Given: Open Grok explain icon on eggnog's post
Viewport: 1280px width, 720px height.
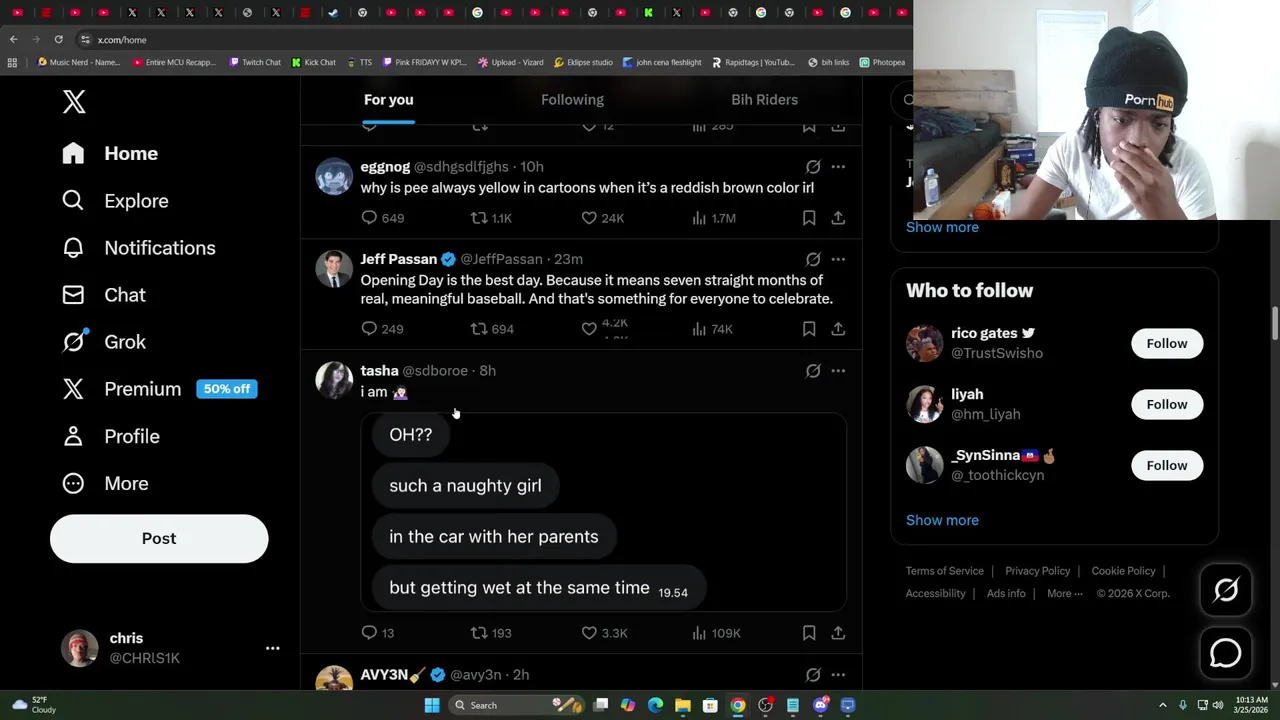Looking at the screenshot, I should (x=813, y=167).
